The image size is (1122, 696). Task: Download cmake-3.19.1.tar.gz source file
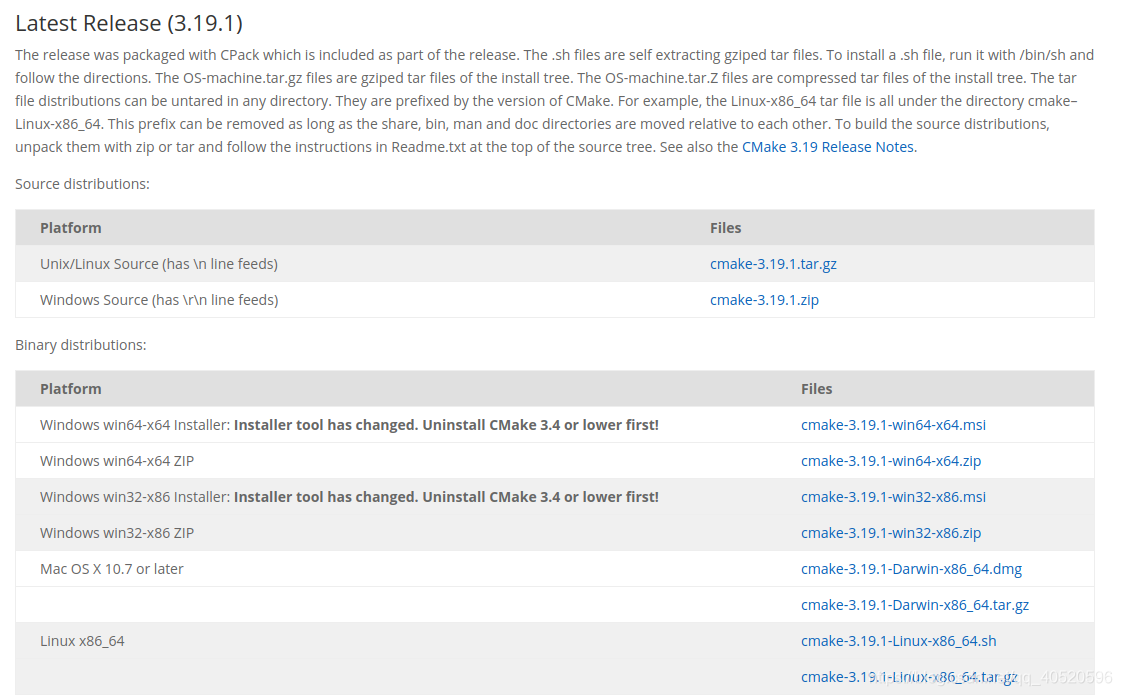point(773,264)
